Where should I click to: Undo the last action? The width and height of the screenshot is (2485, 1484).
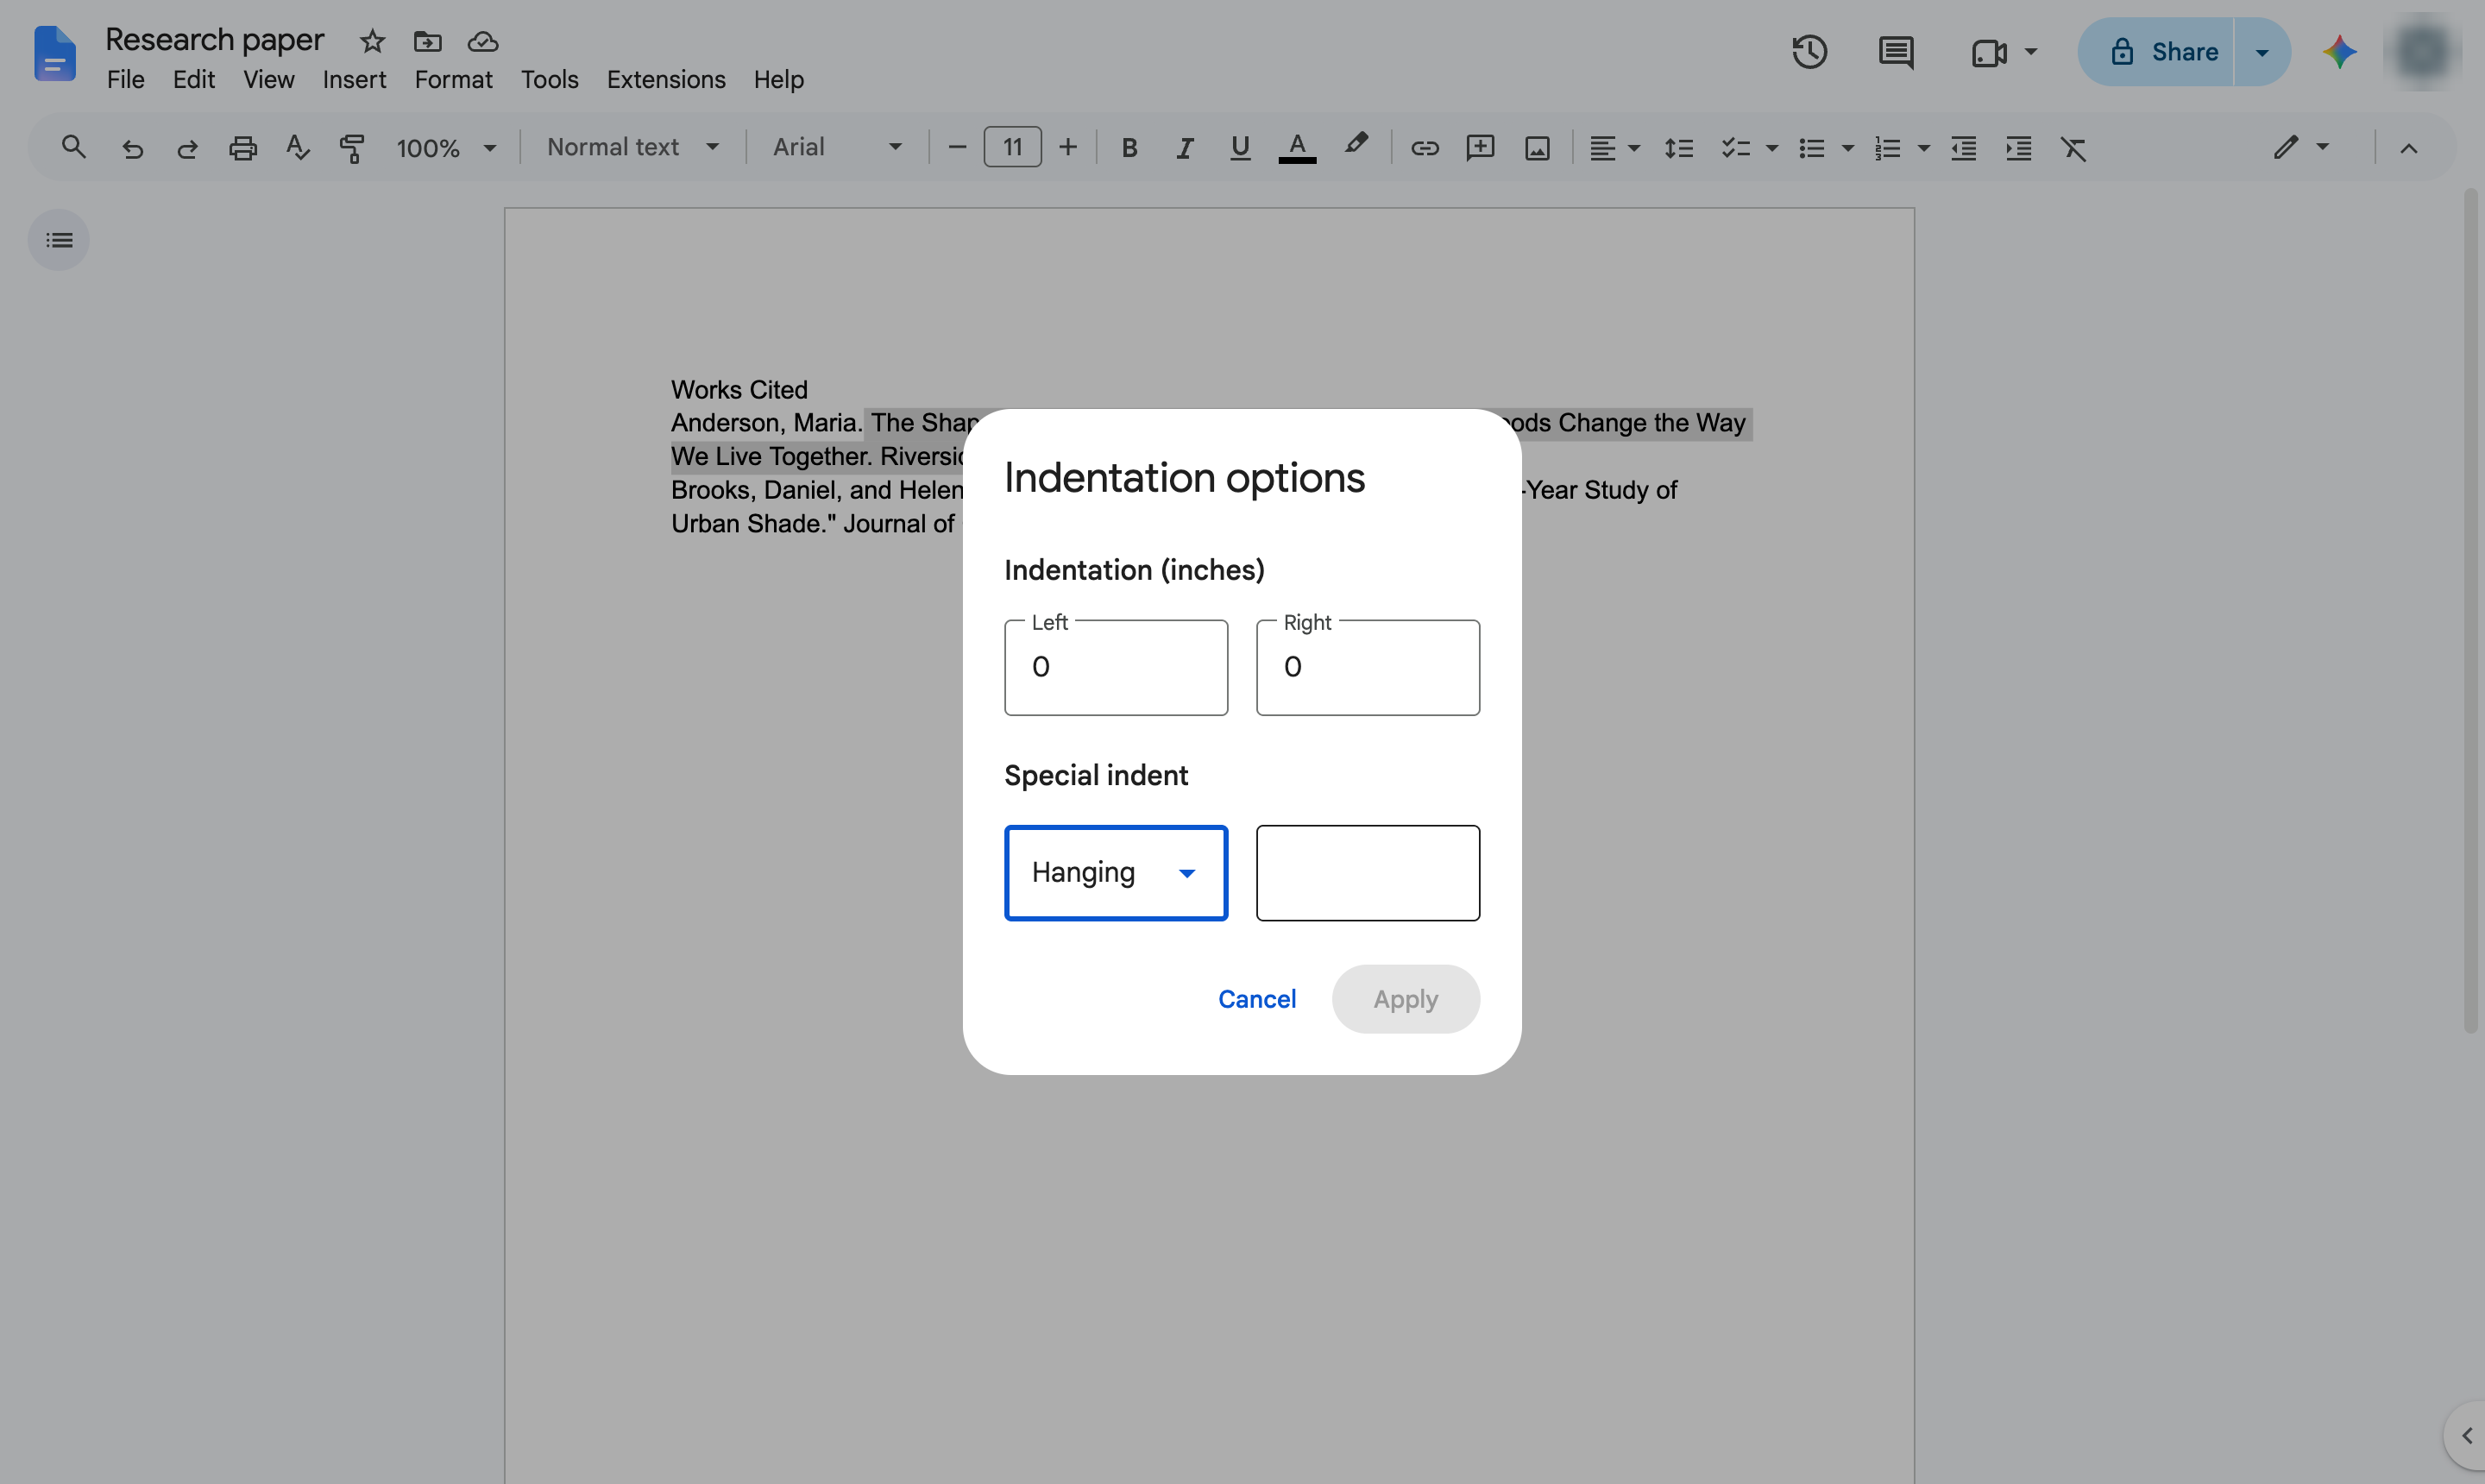[132, 148]
